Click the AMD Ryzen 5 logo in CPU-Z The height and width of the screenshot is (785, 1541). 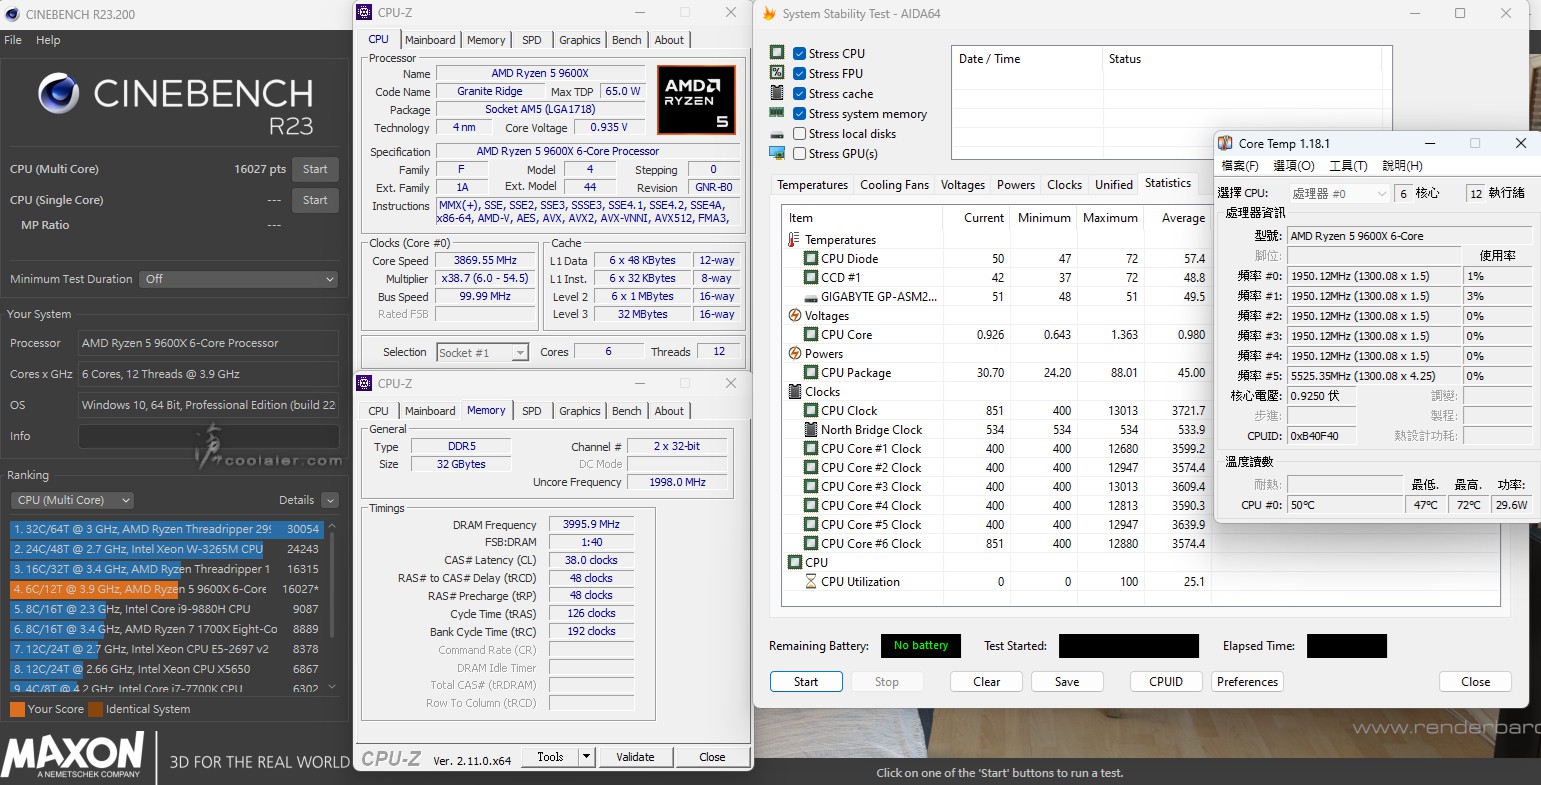(697, 100)
